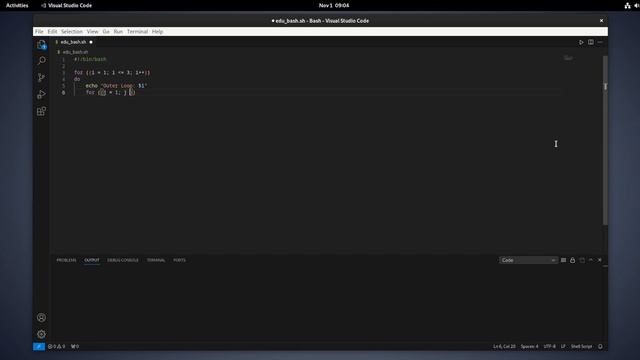Open Activities overview
Image resolution: width=640 pixels, height=360 pixels.
[x=17, y=5]
